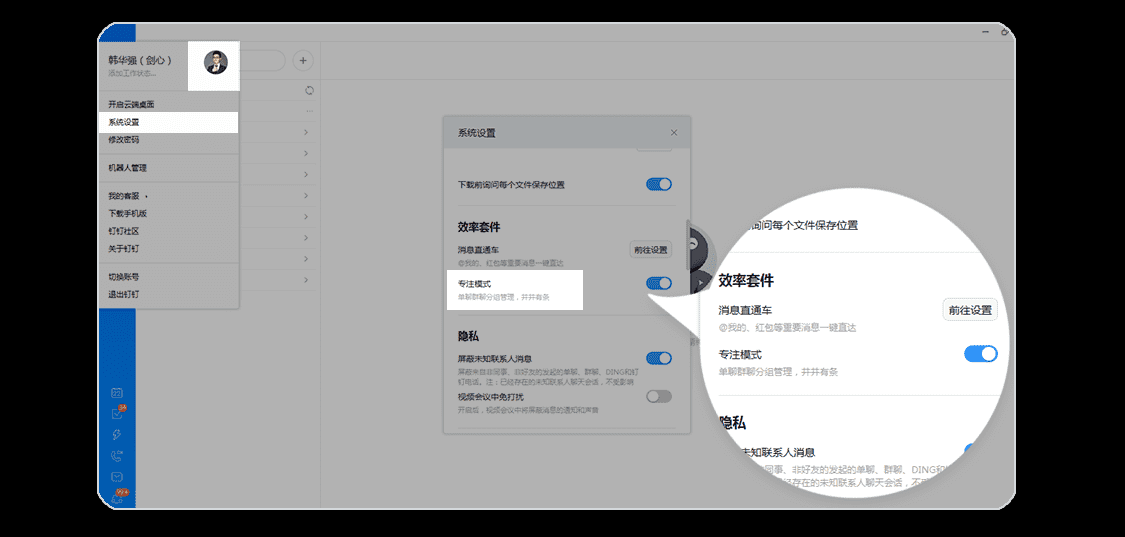Click the settings dialog vertical scrollbar

coord(686,245)
